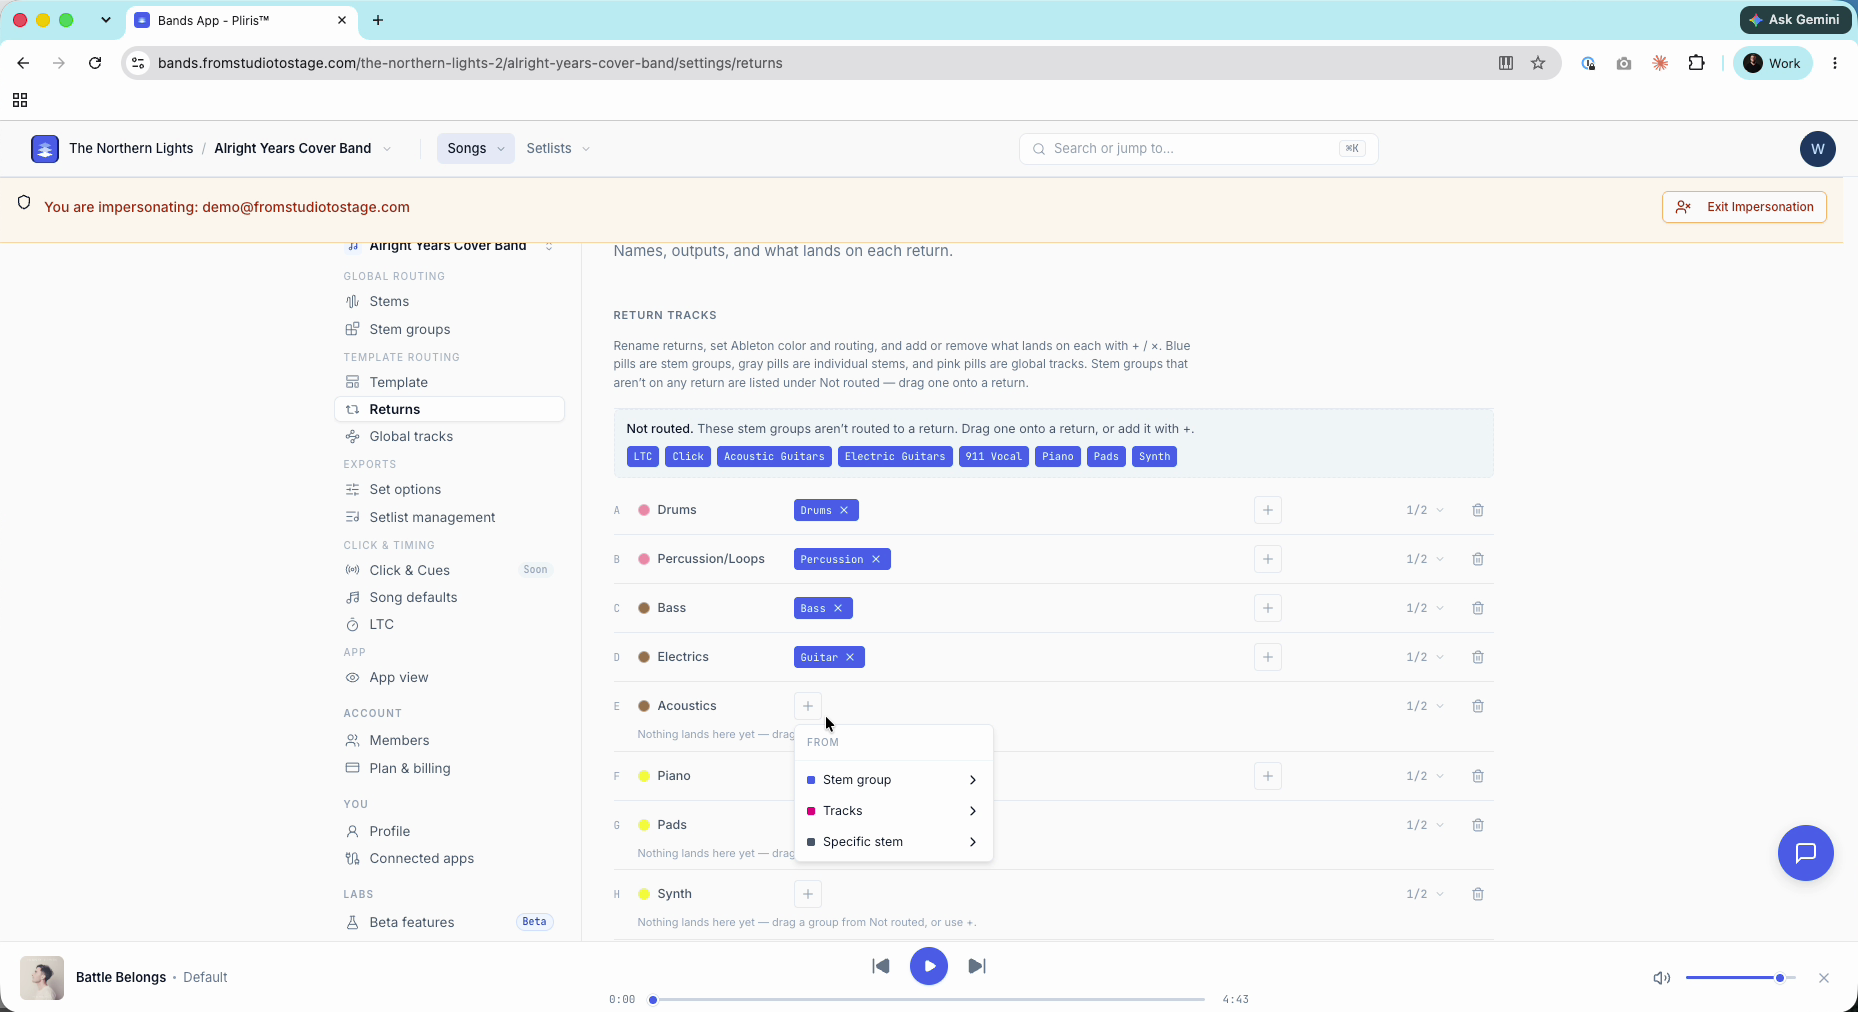The width and height of the screenshot is (1858, 1012).
Task: Remove the Bass pill from Bass return
Action: coord(838,608)
